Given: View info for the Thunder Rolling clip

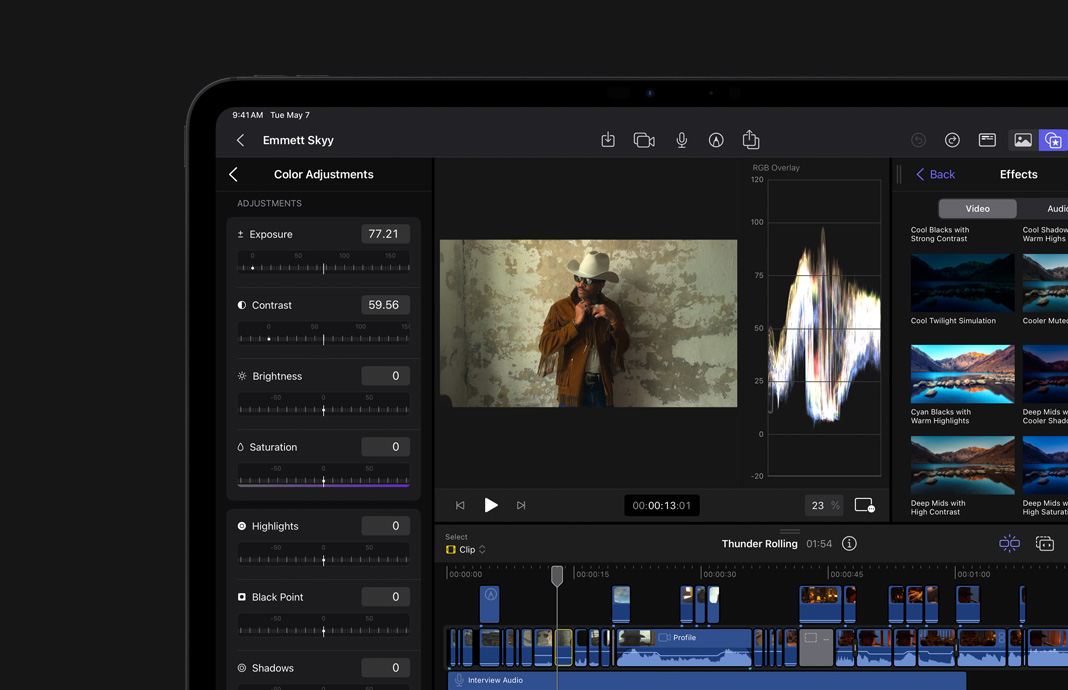Looking at the screenshot, I should [848, 543].
